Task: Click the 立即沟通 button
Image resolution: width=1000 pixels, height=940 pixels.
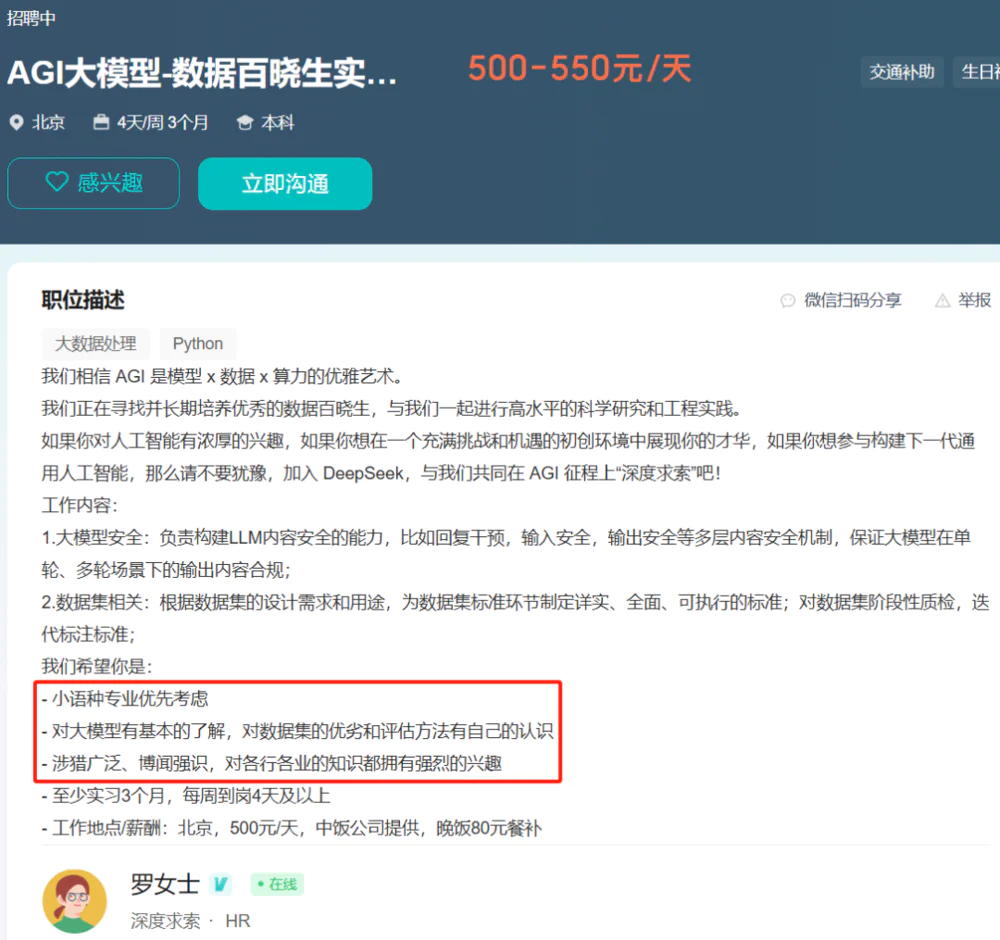Action: [x=285, y=183]
